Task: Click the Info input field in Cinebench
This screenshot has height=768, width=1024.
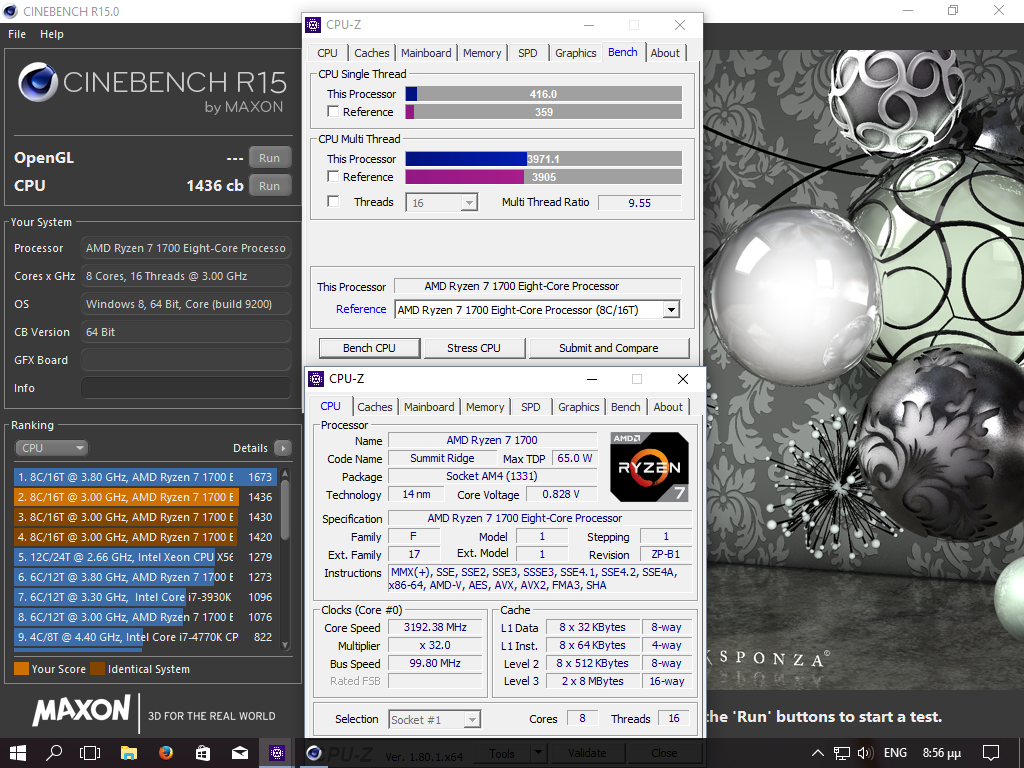Action: click(185, 388)
